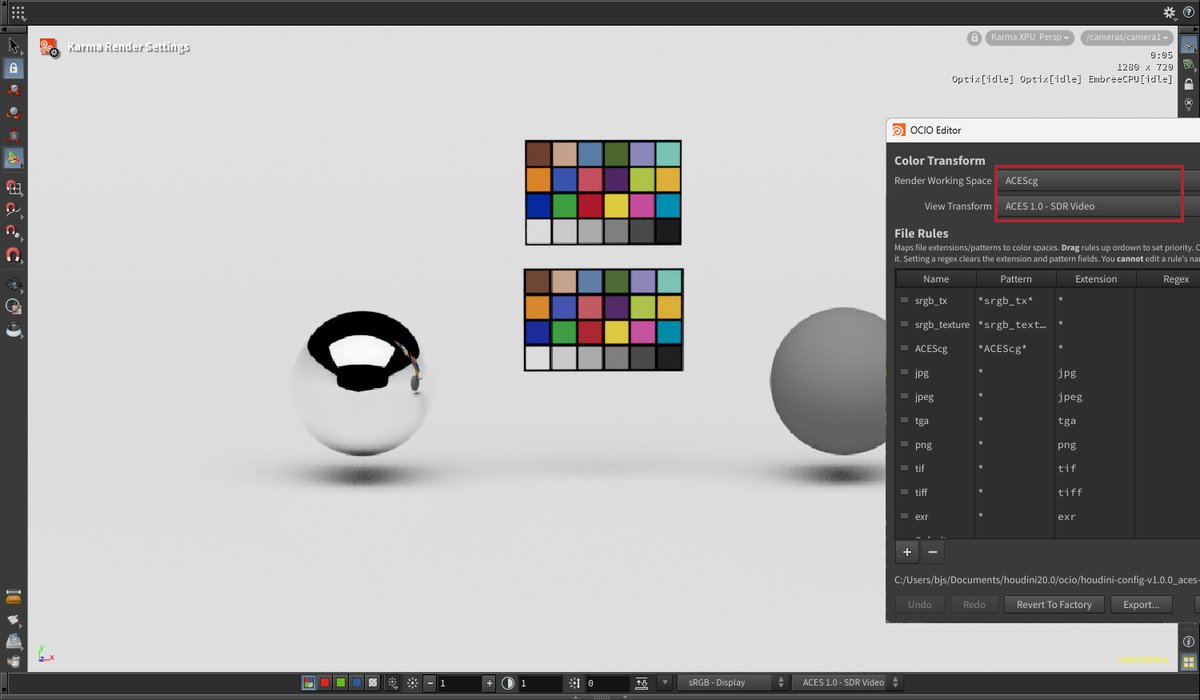Click the Name column header
The height and width of the screenshot is (700, 1200).
(935, 279)
